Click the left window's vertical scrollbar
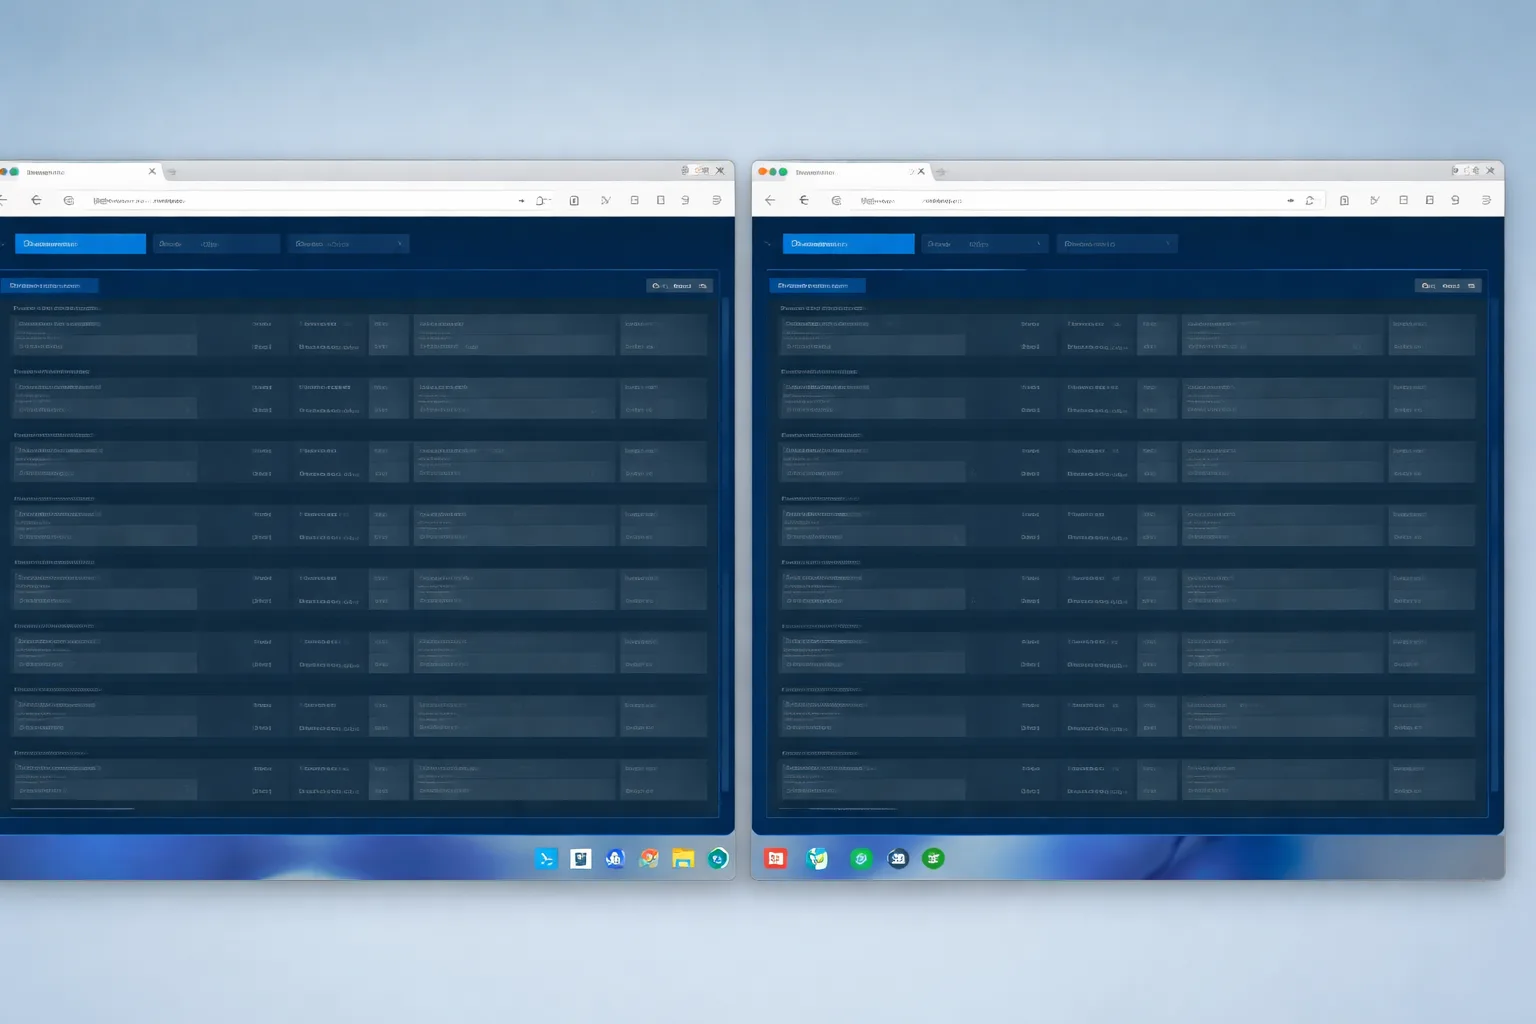Screen dimensions: 1536x1024 click(x=726, y=545)
